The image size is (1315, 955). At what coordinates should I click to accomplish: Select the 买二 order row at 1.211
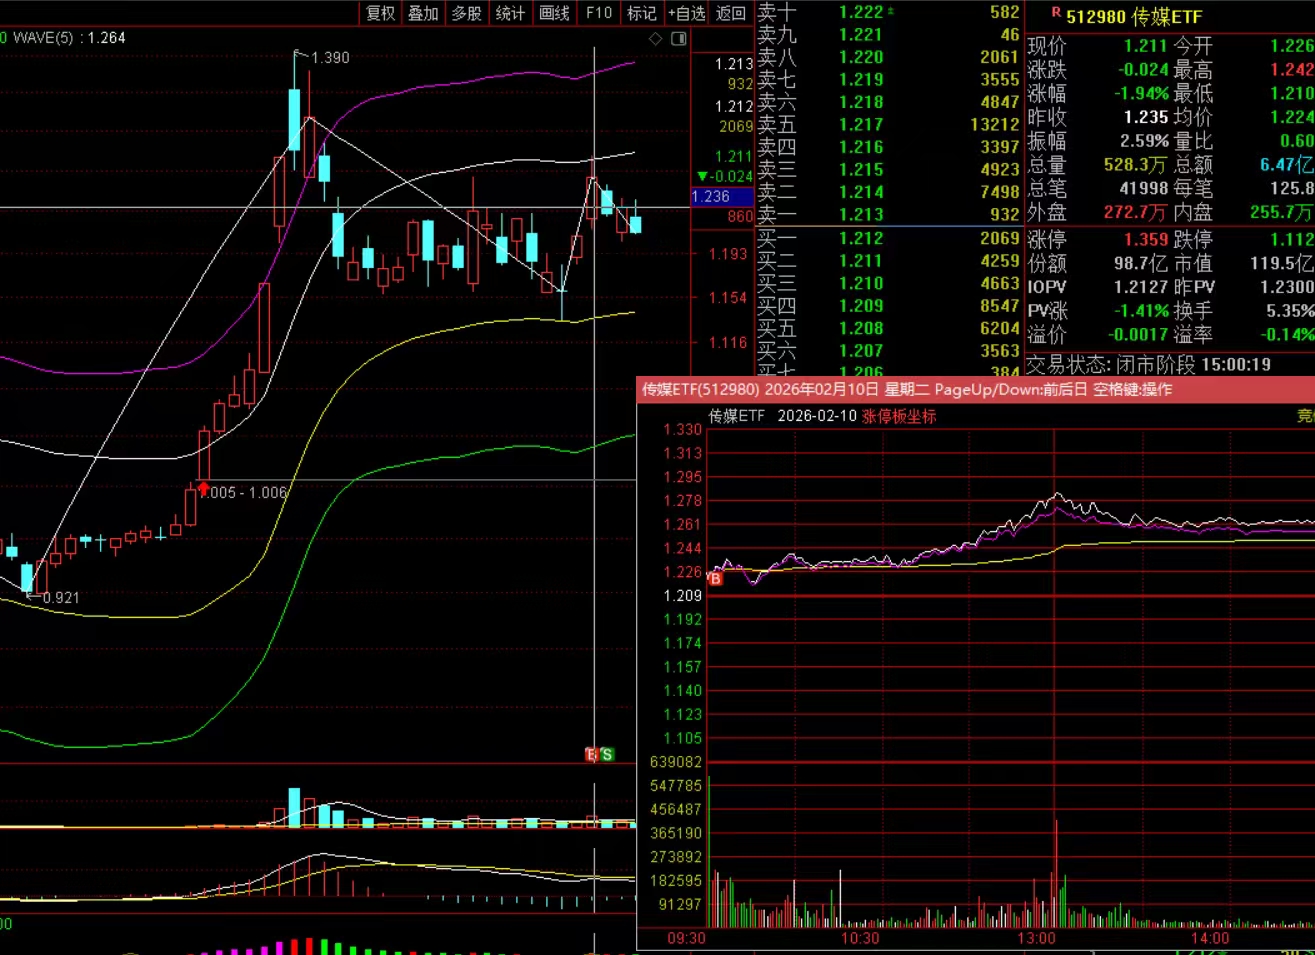889,261
